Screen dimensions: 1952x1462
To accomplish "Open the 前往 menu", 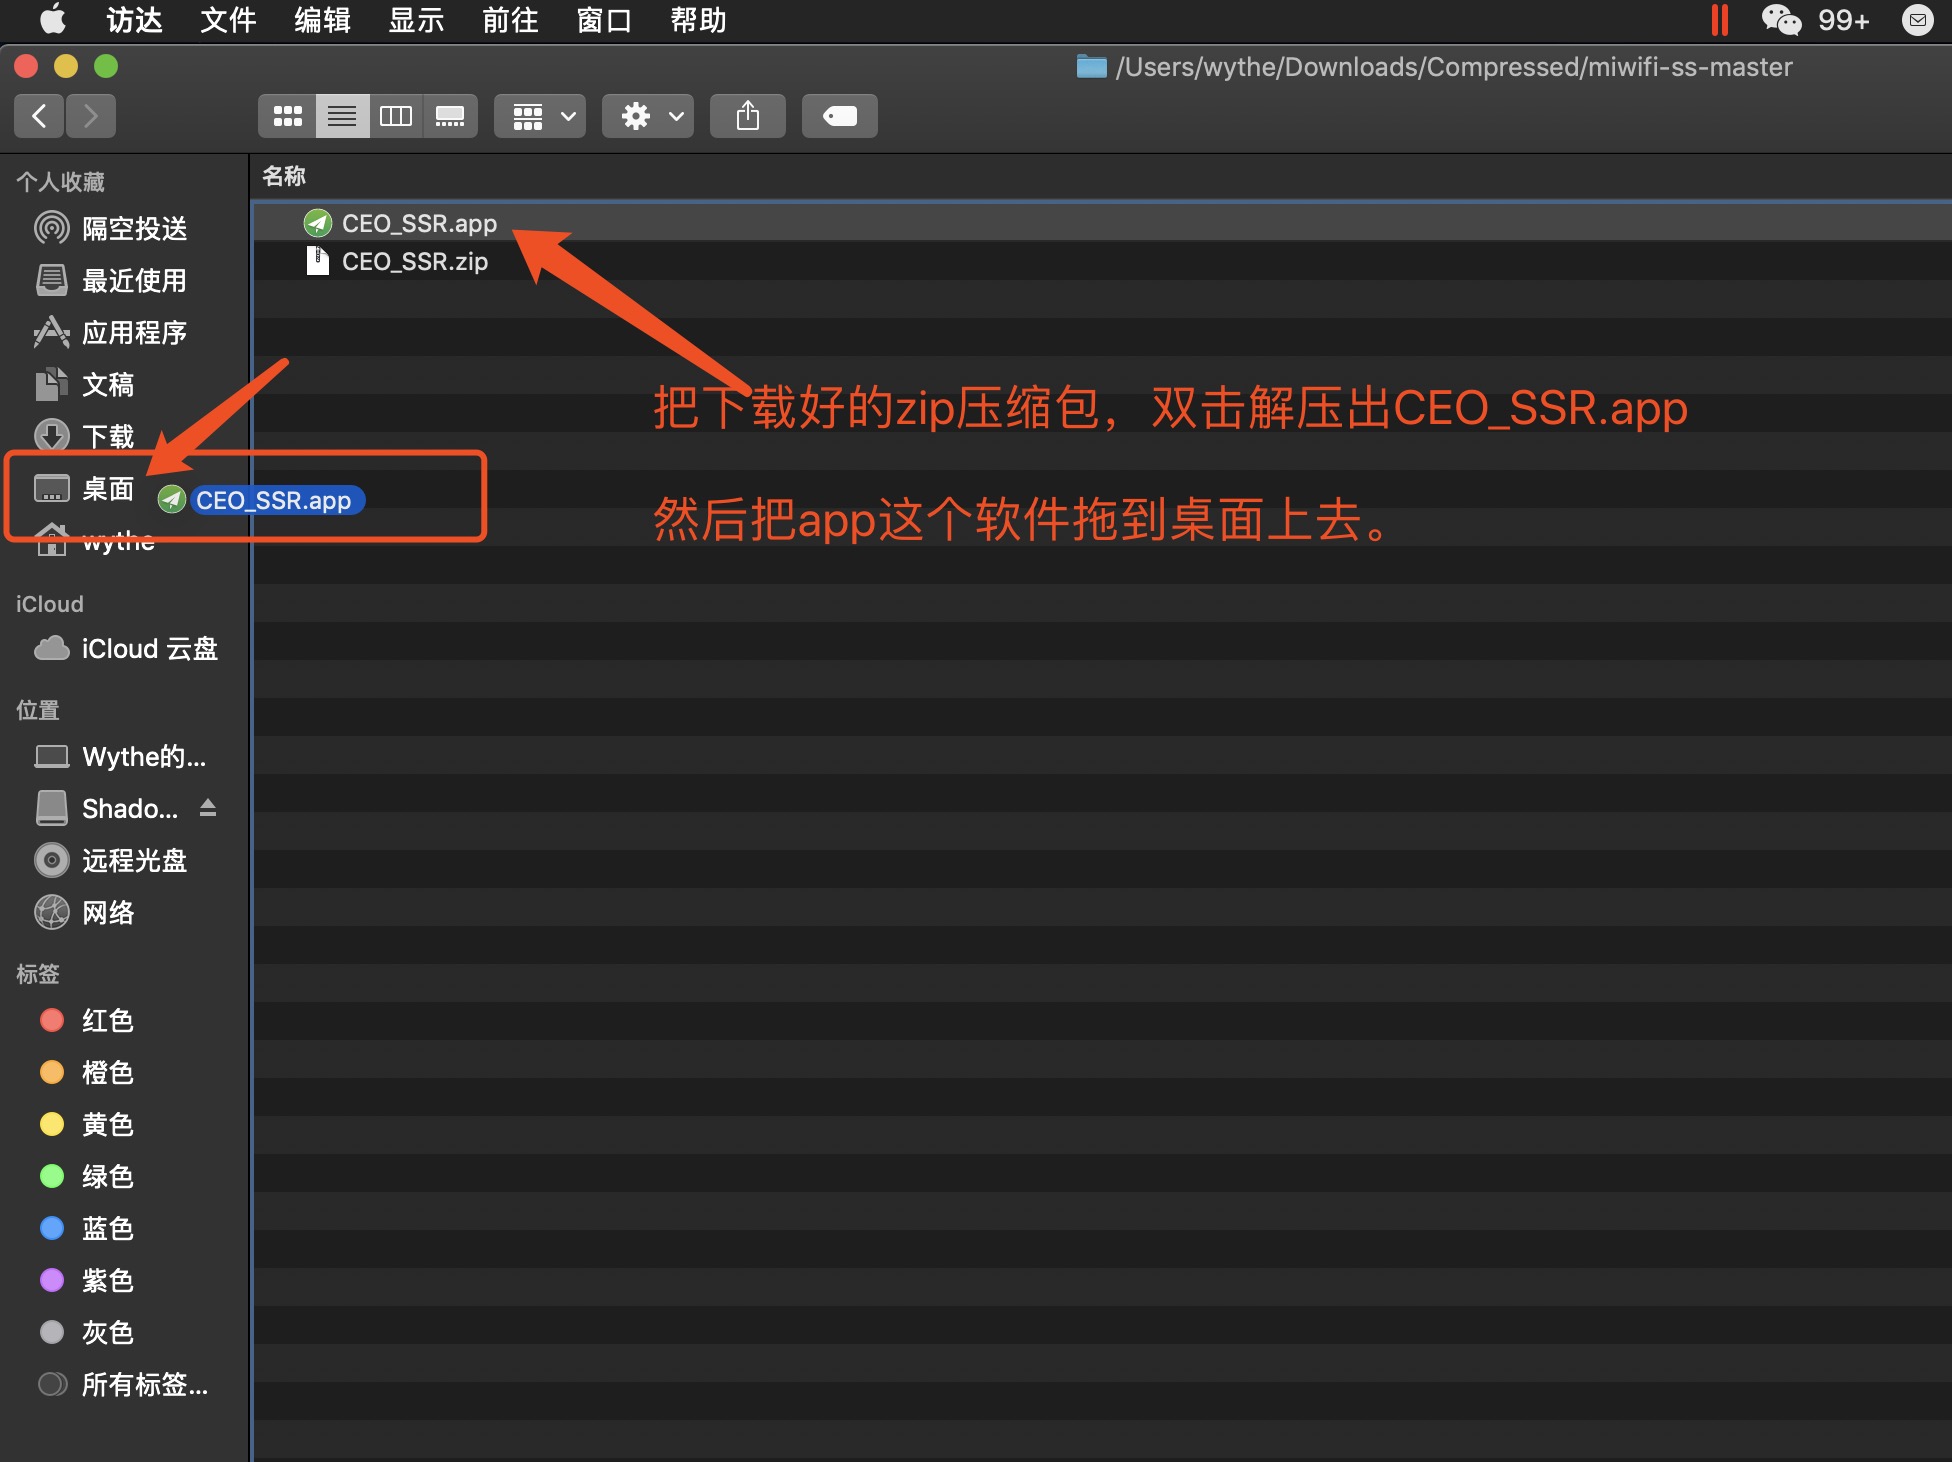I will tap(510, 20).
